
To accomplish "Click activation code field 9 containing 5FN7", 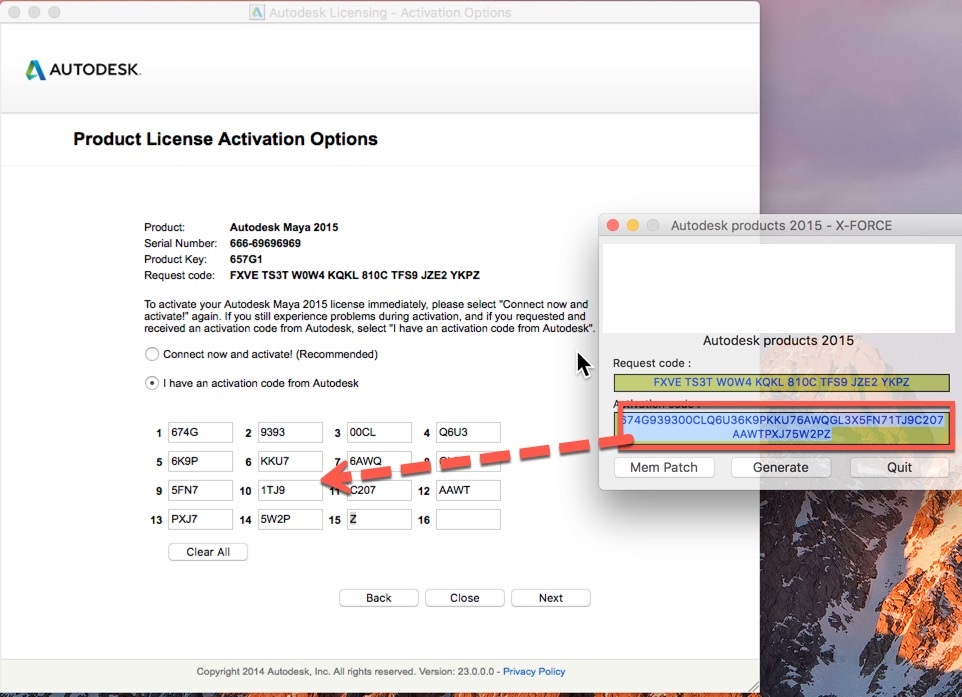I will (x=200, y=490).
